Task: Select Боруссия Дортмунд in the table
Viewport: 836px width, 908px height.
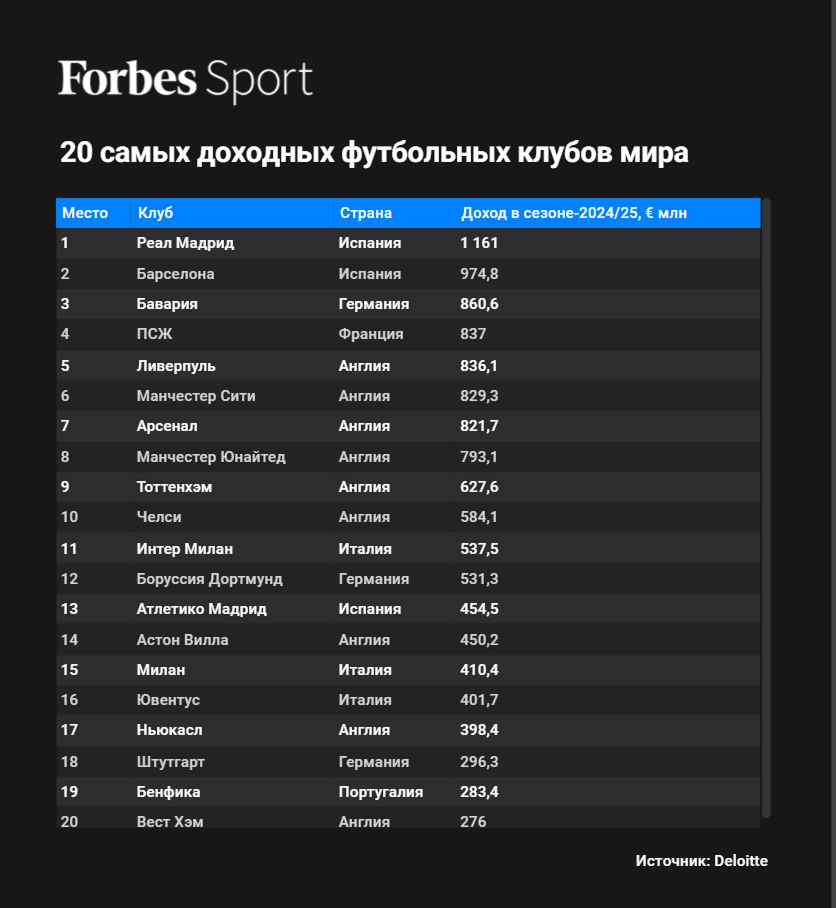Action: click(209, 579)
